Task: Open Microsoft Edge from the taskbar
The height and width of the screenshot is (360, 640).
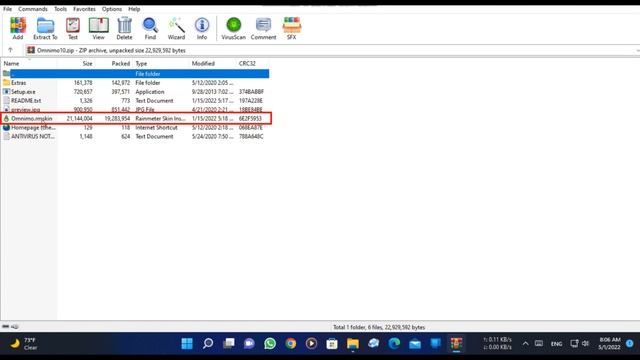Action: (394, 344)
